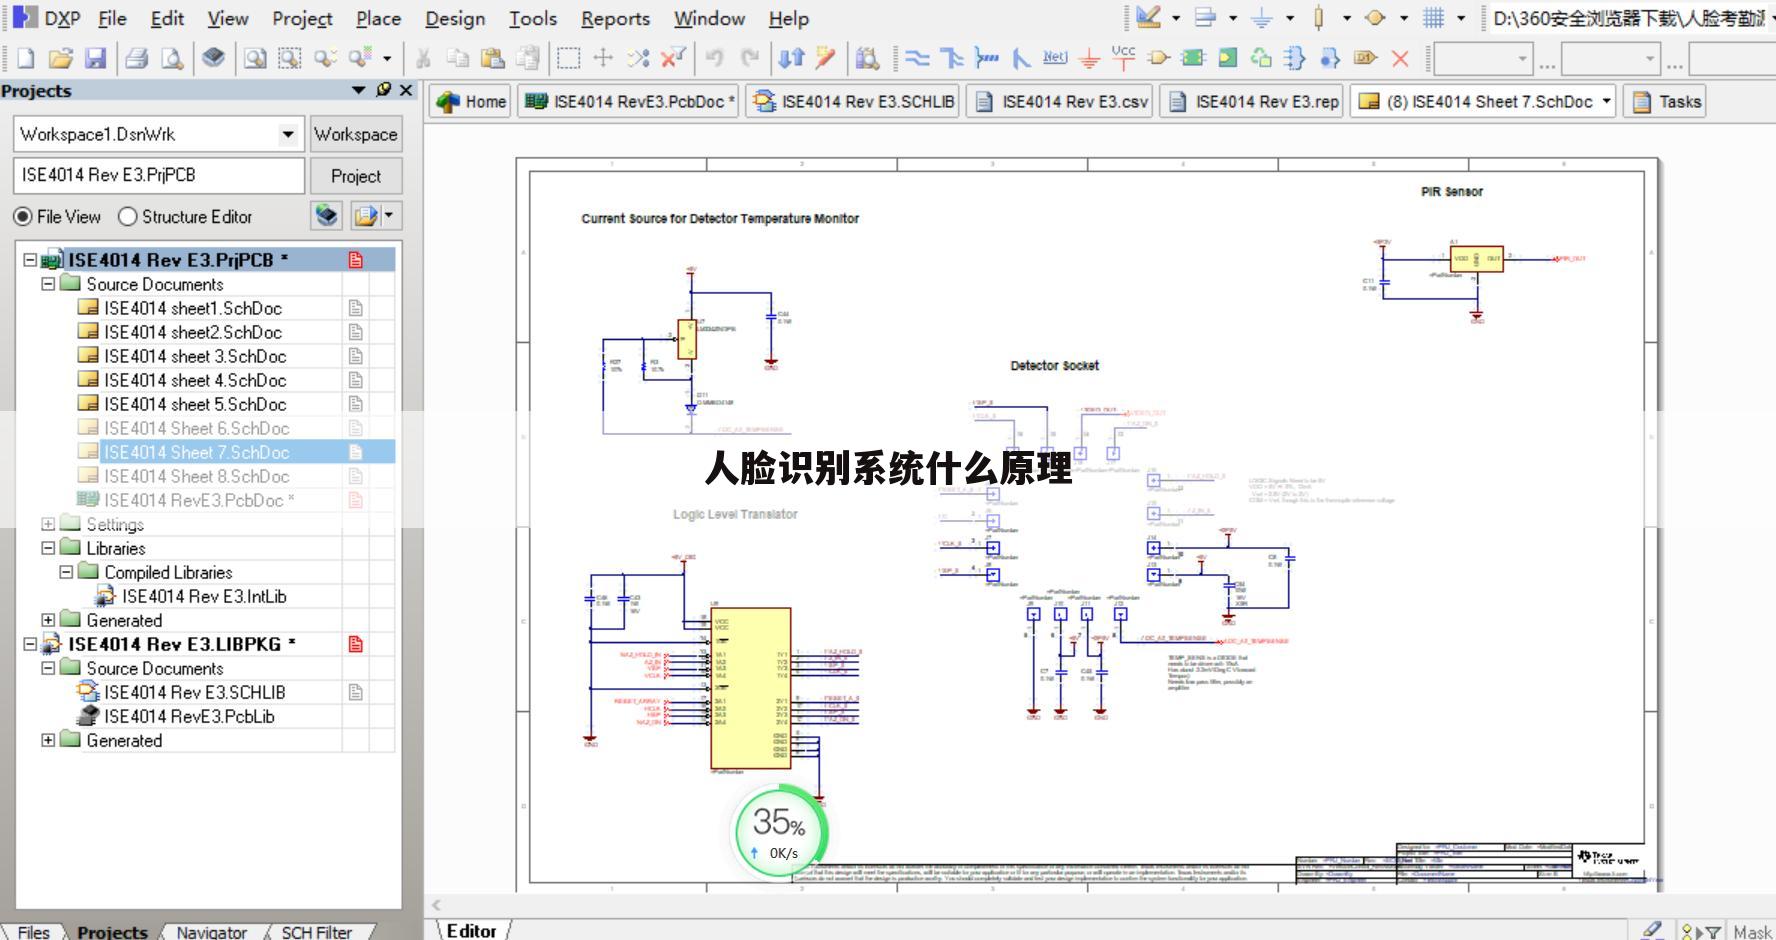Viewport: 1776px width, 940px height.
Task: Open print preview from the toolbar
Action: 172,59
